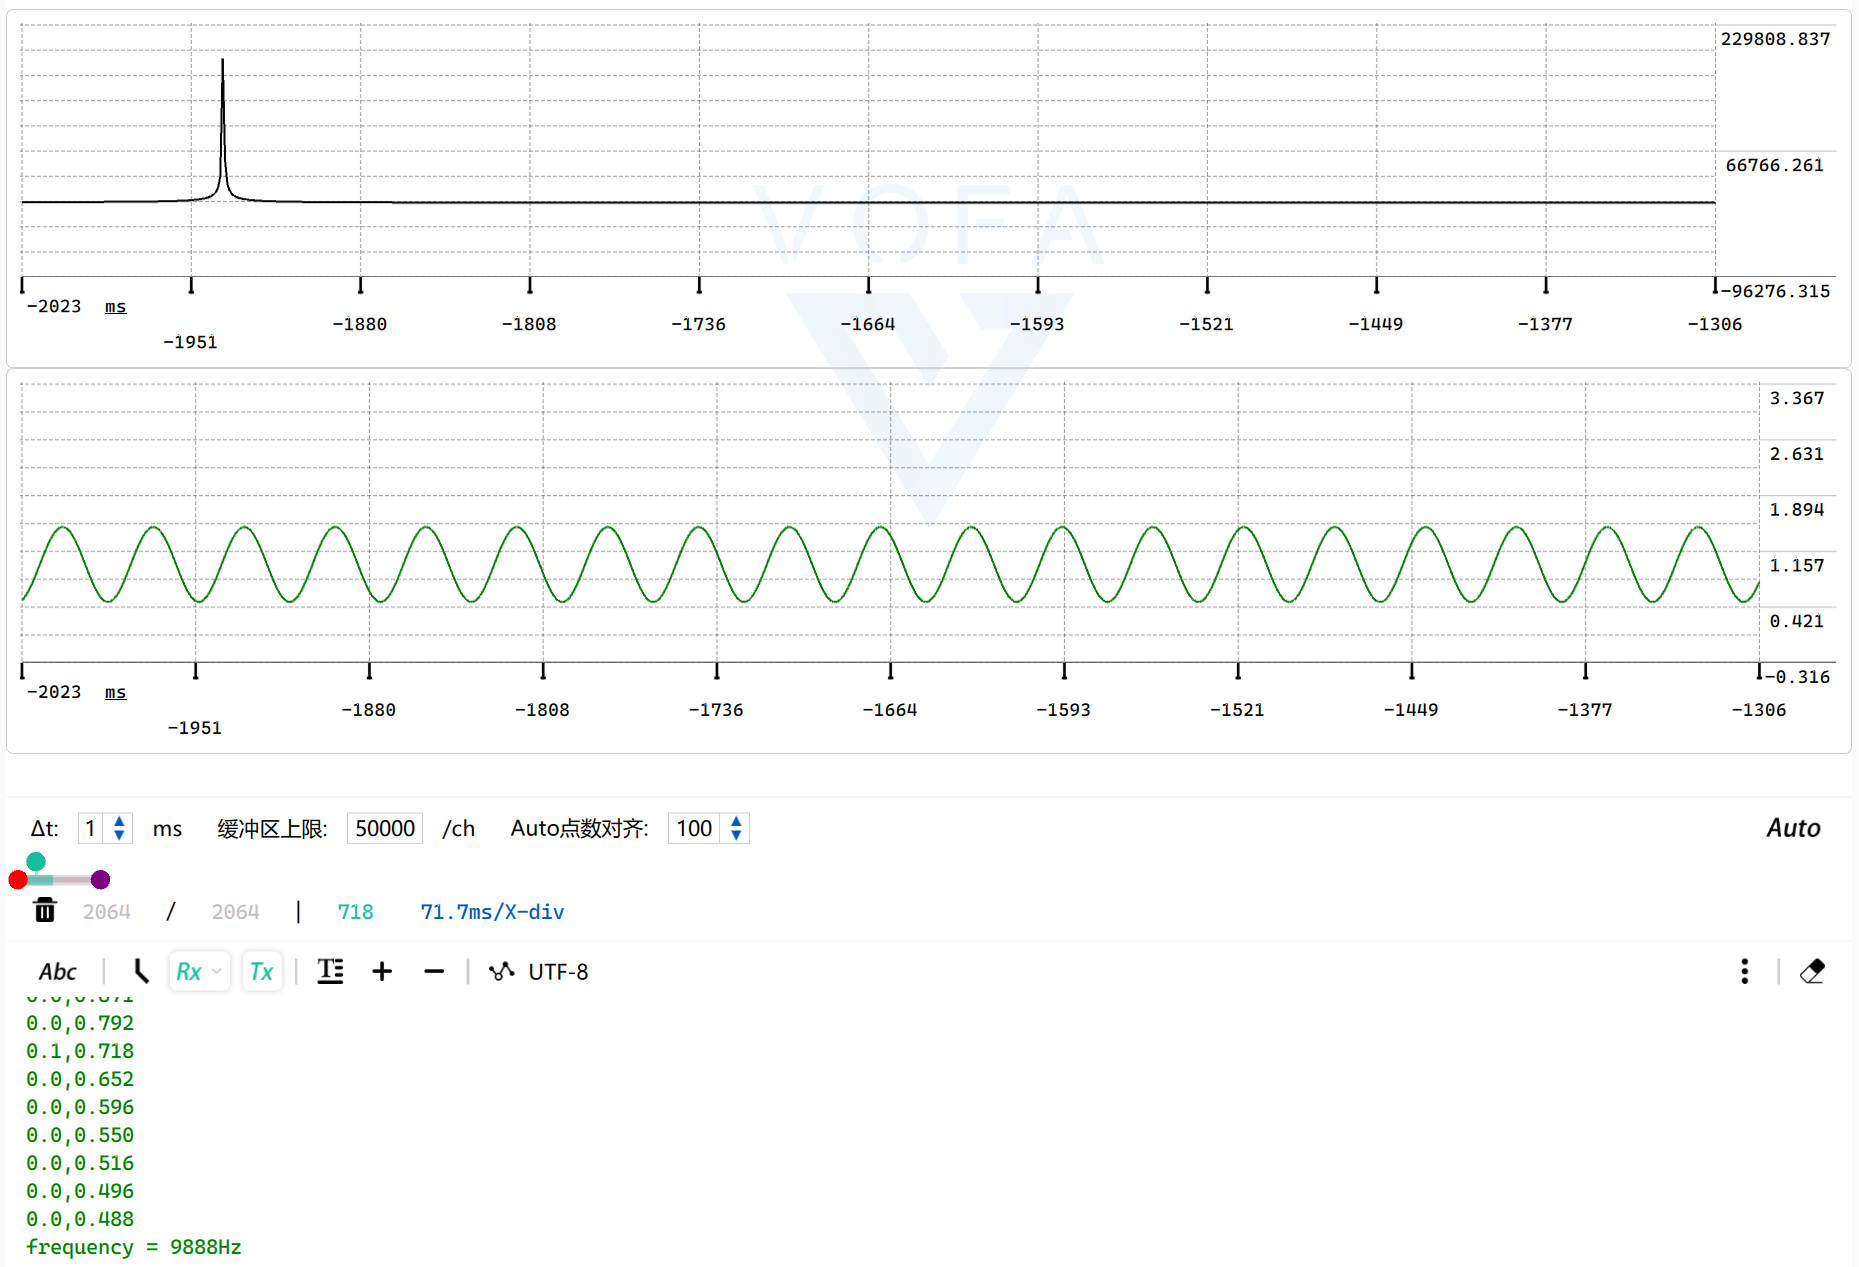
Task: Toggle the Auto scaling mode
Action: pos(1793,828)
